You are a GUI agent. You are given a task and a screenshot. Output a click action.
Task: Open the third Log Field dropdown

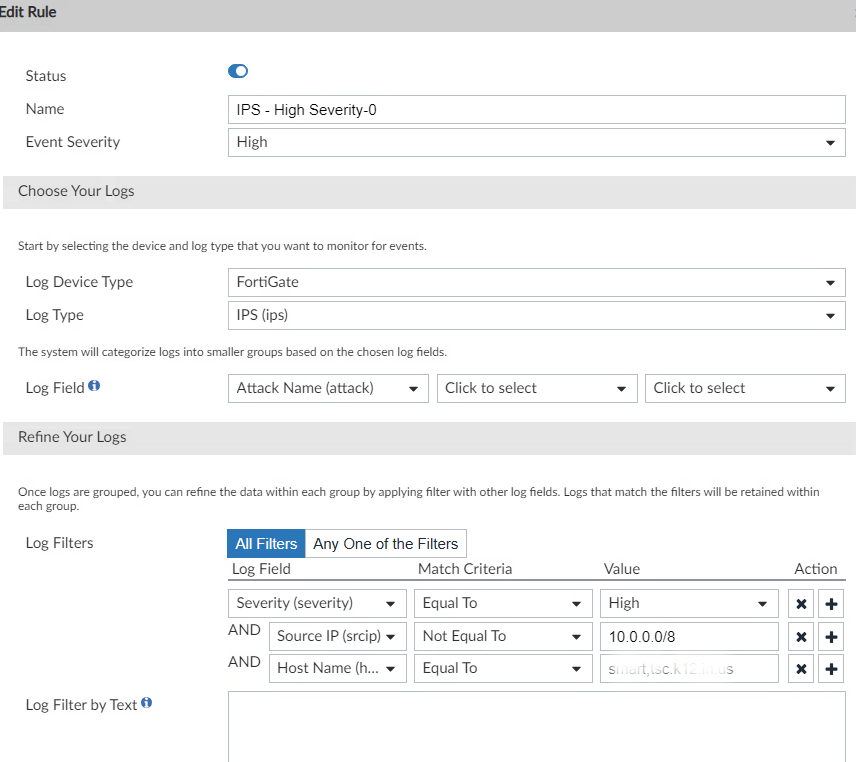745,388
